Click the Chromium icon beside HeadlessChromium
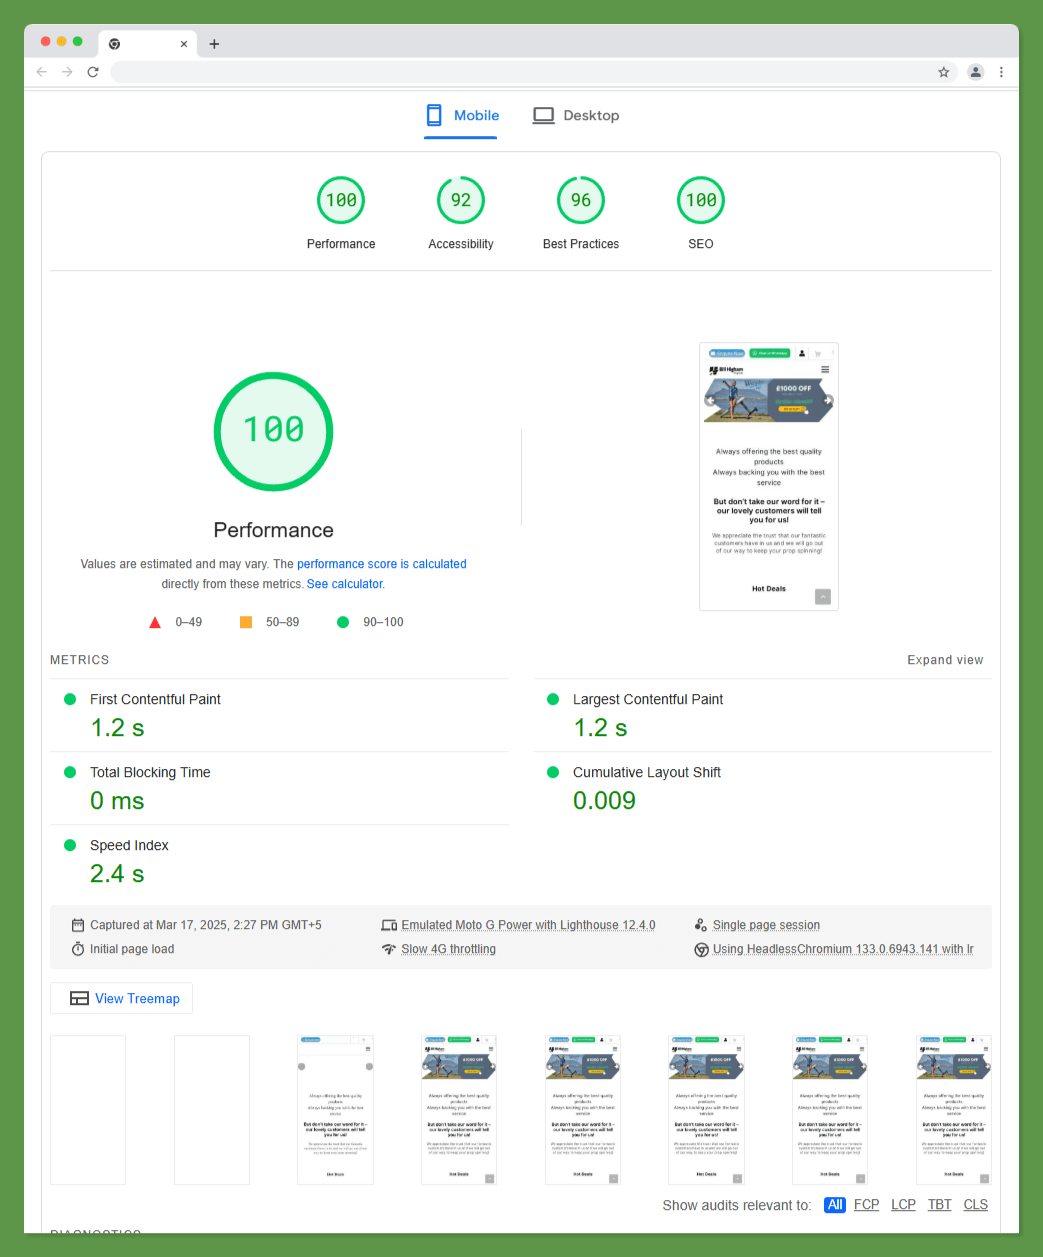 (x=701, y=949)
